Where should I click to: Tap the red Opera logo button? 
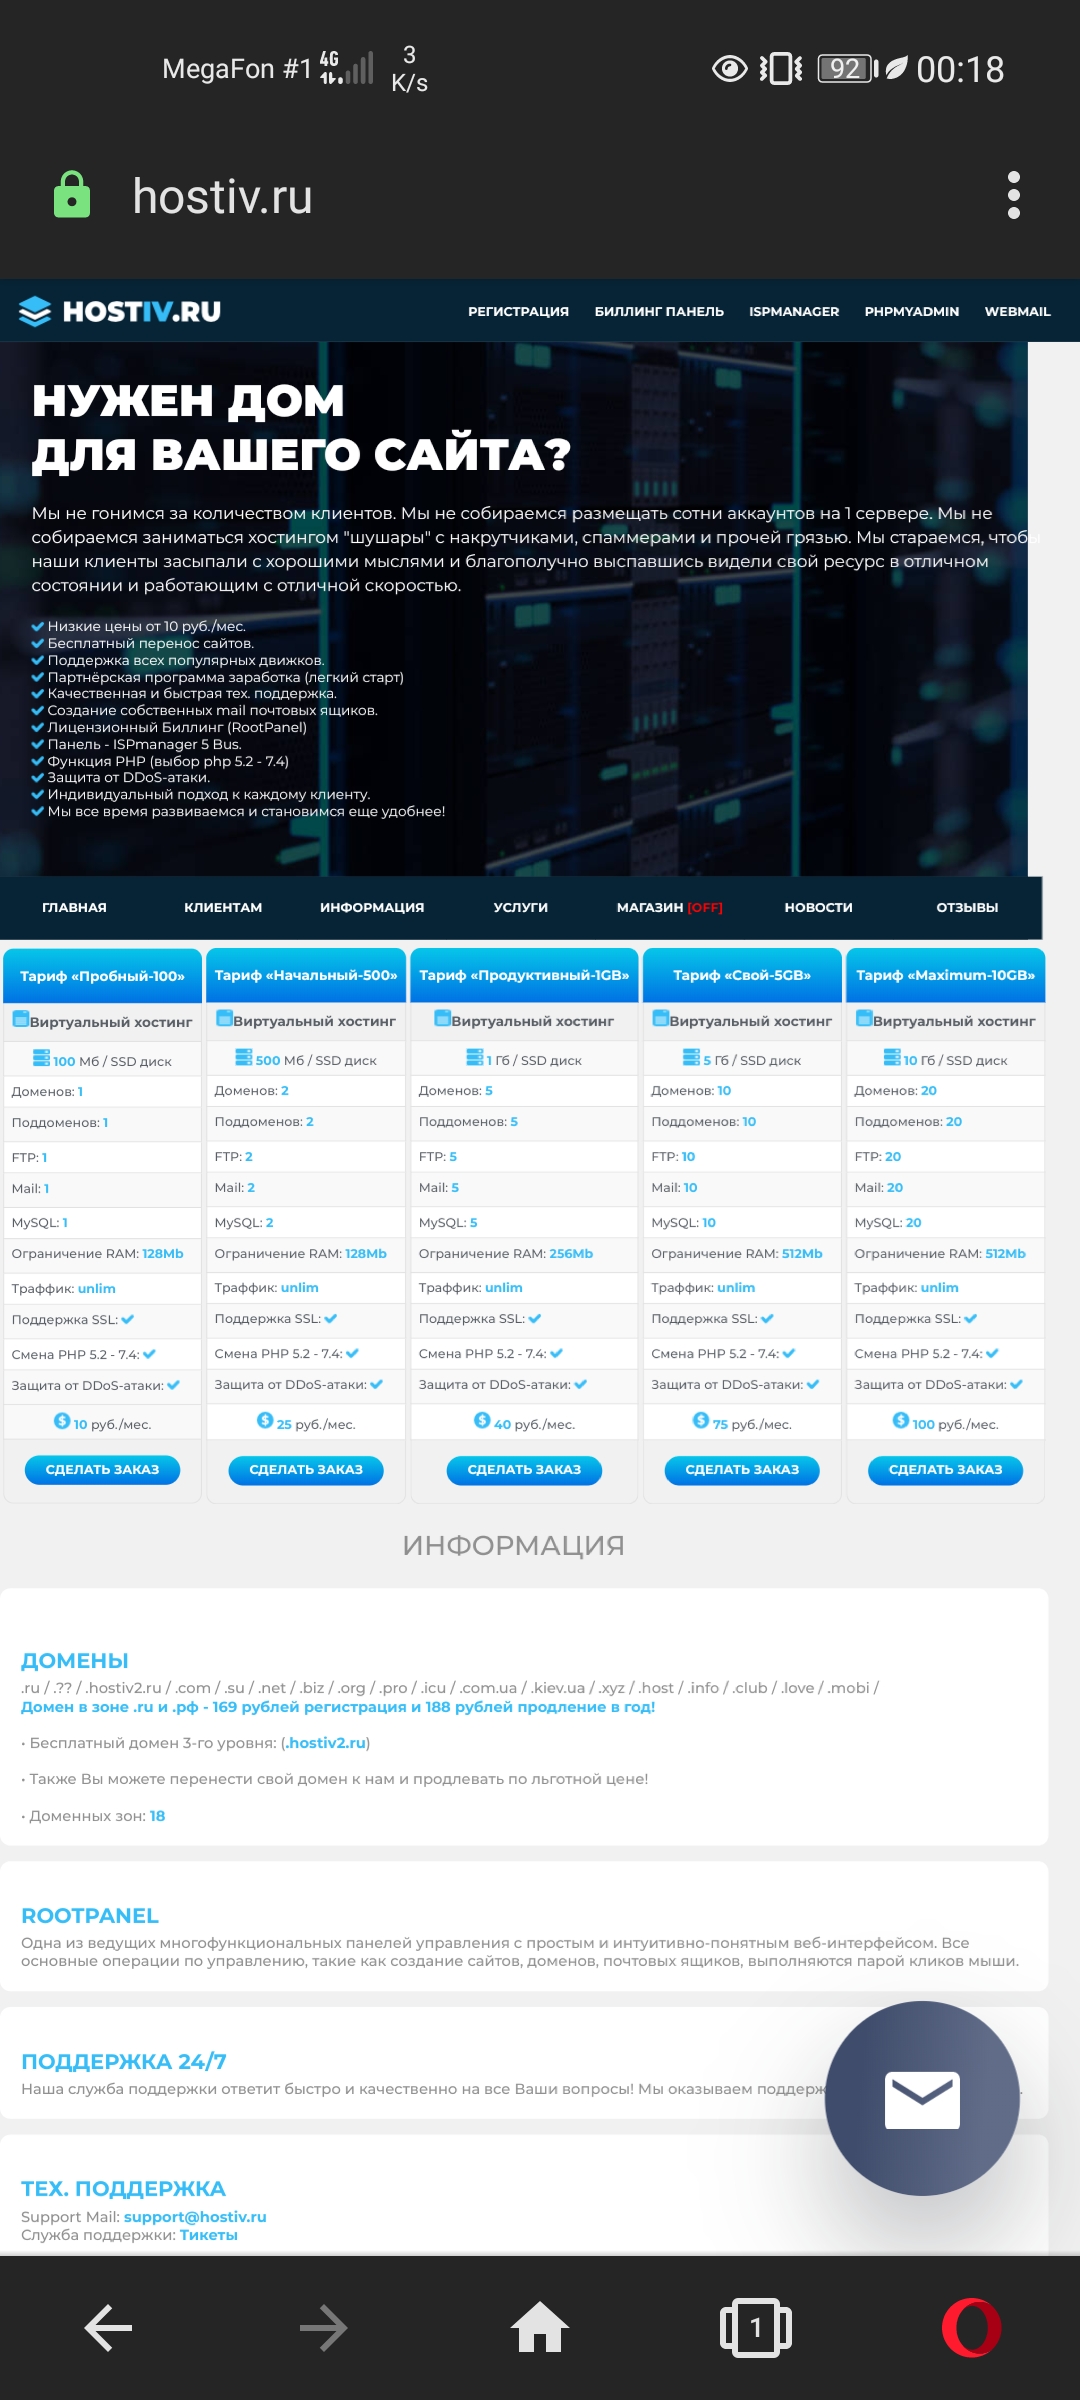[x=971, y=2327]
